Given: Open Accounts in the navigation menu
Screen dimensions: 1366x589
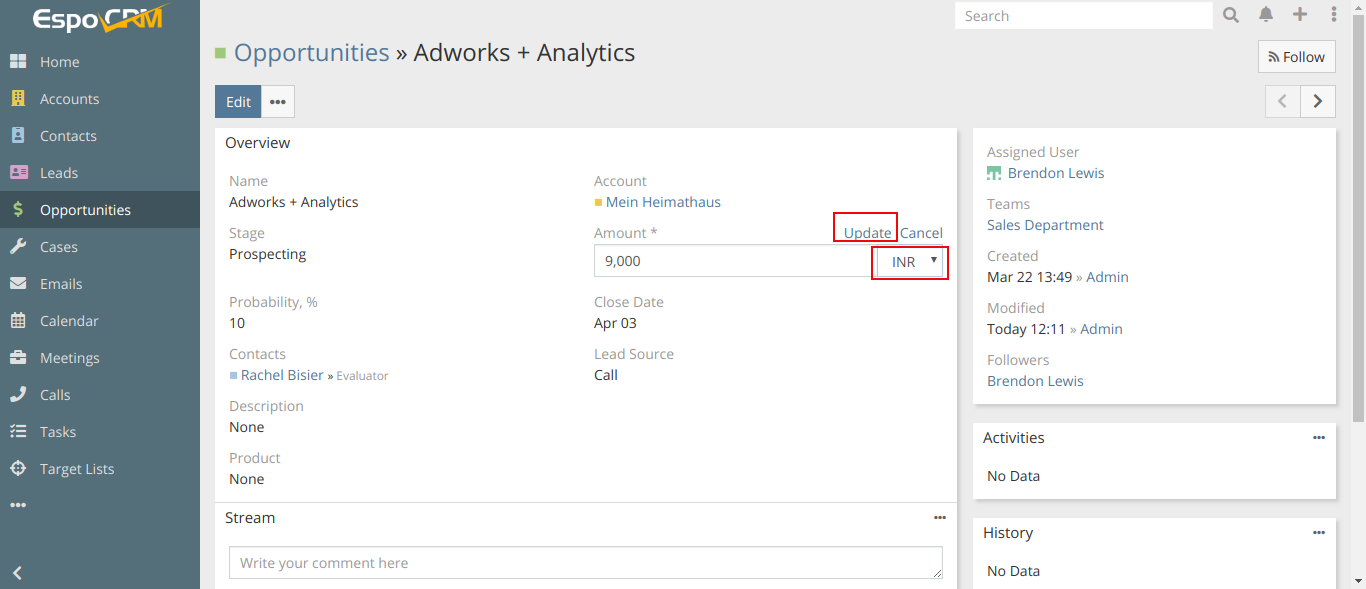Looking at the screenshot, I should pos(69,99).
